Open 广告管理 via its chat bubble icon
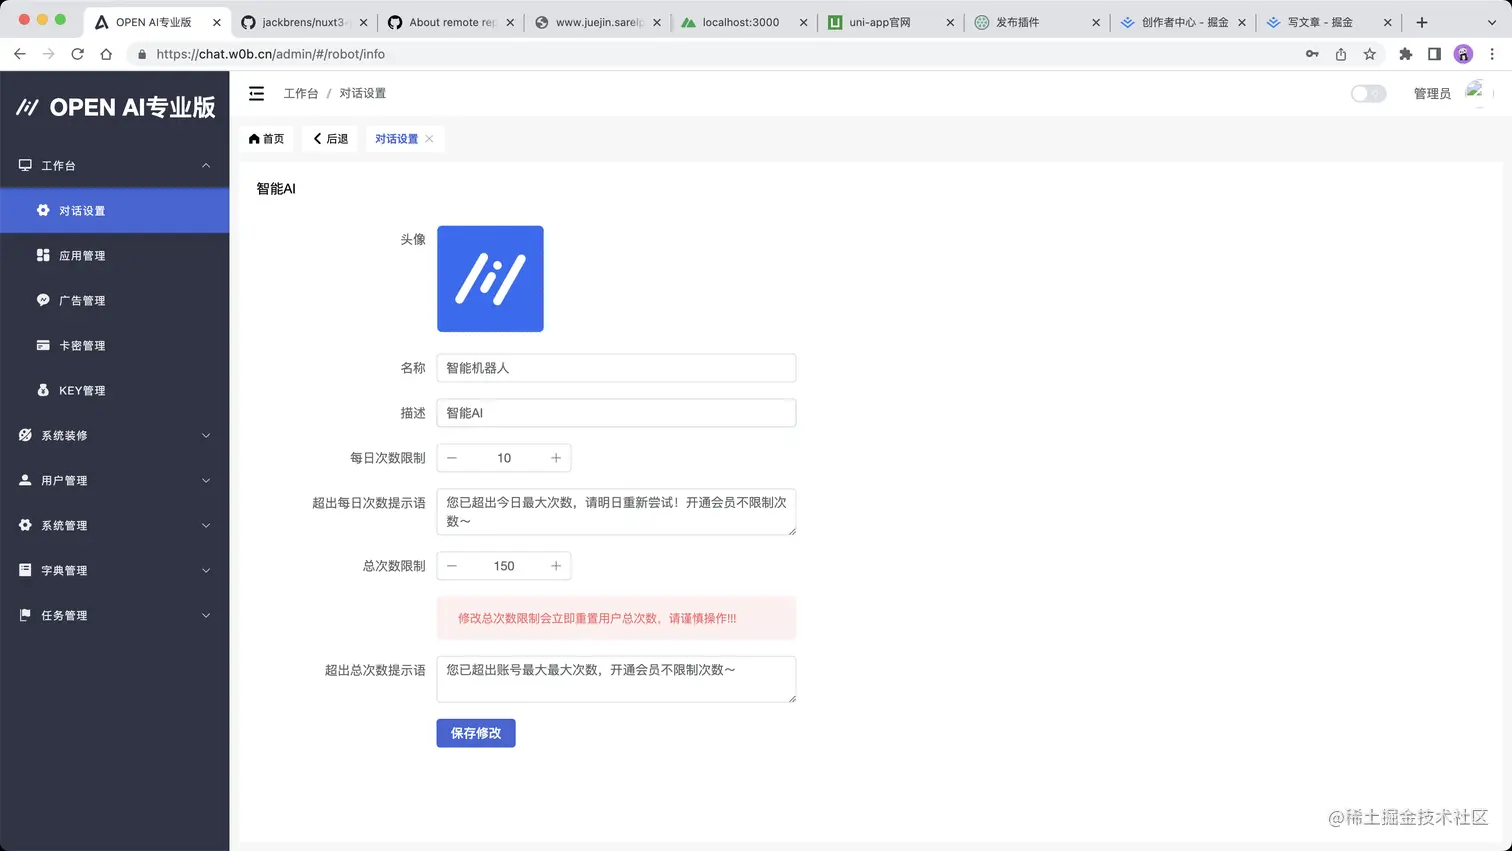This screenshot has width=1512, height=851. [41, 300]
